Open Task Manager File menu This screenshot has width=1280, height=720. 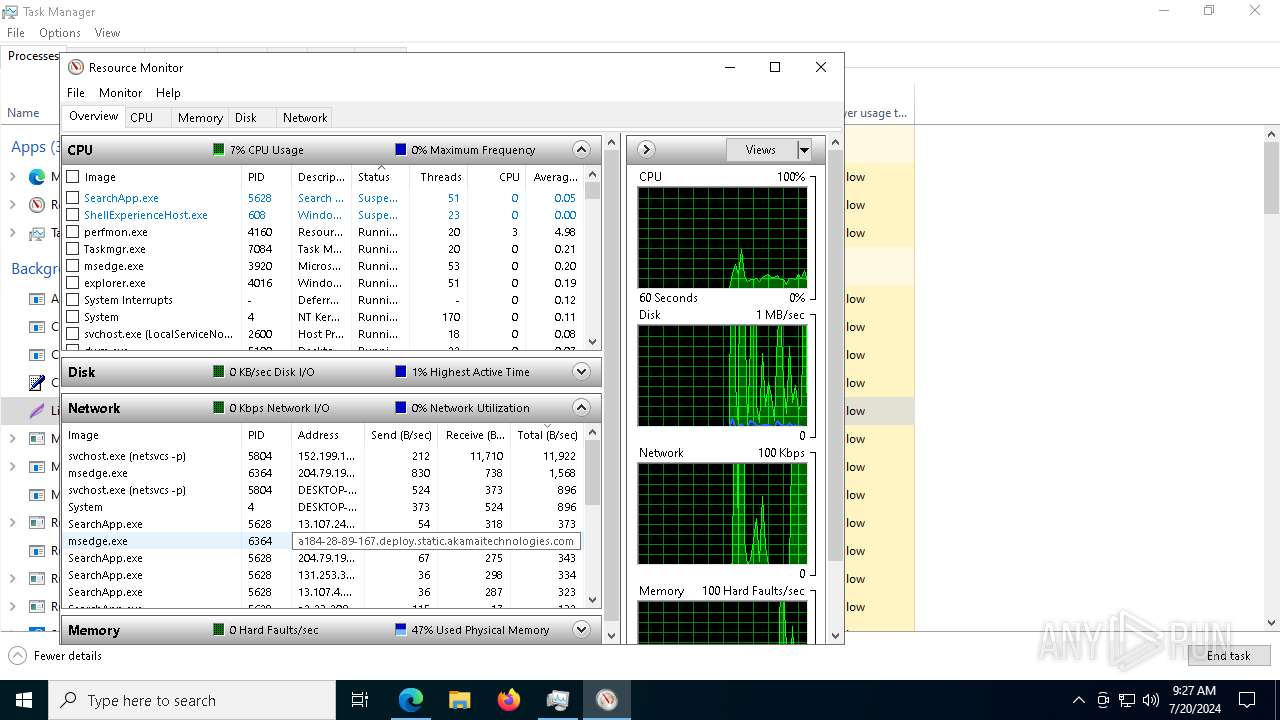[x=16, y=33]
